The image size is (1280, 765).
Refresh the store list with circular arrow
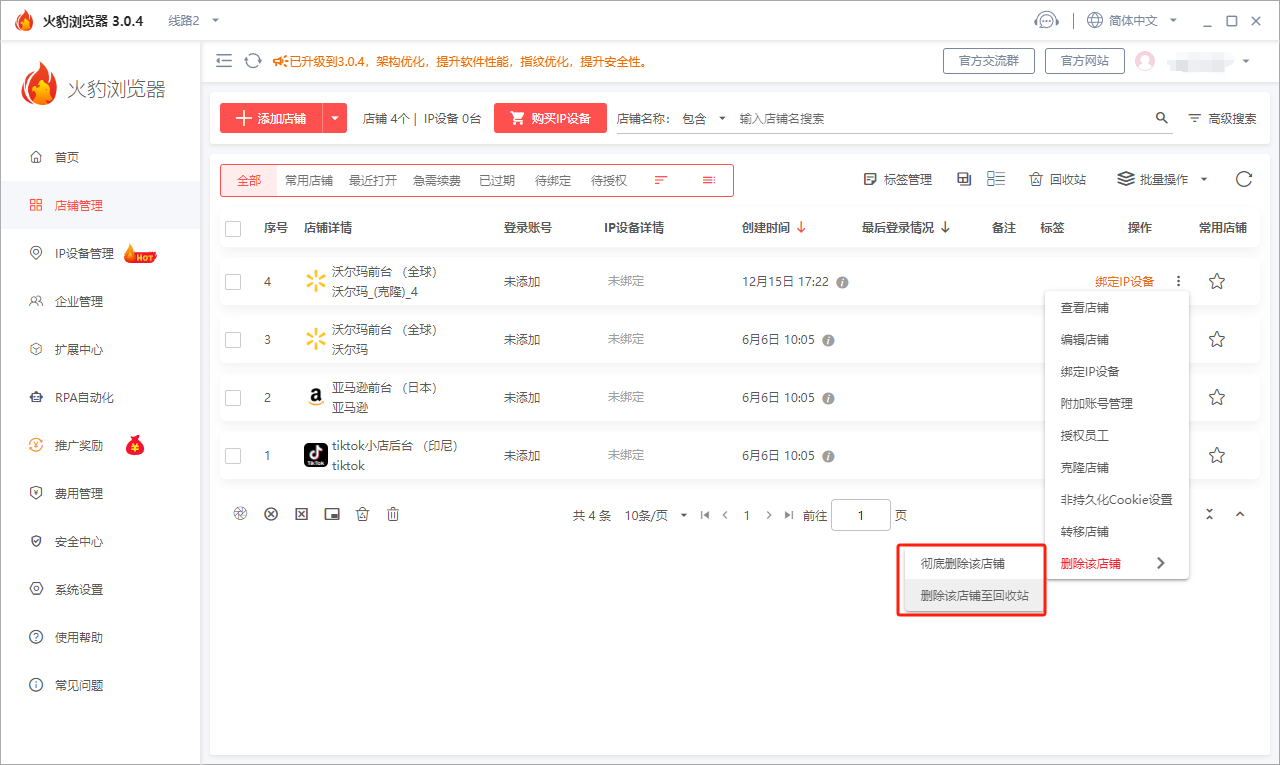(x=1243, y=180)
